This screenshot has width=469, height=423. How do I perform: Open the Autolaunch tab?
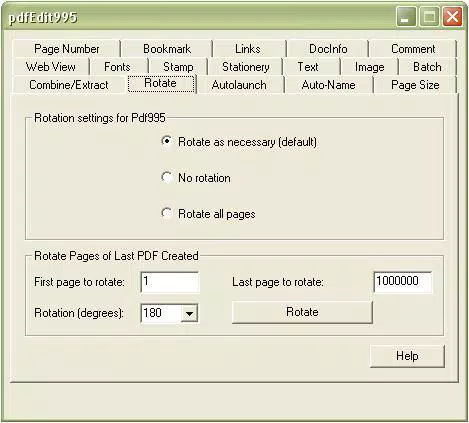239,85
